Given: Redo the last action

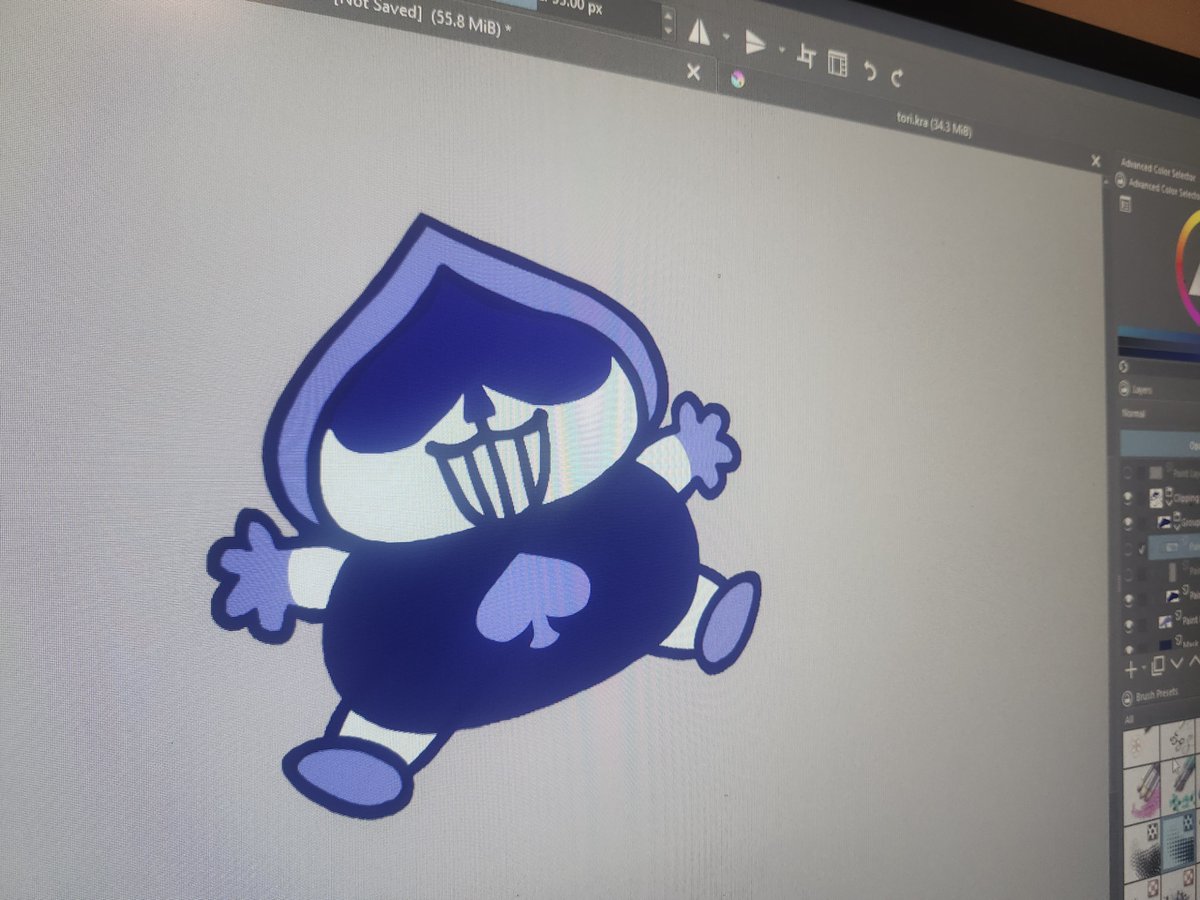Looking at the screenshot, I should pos(897,77).
